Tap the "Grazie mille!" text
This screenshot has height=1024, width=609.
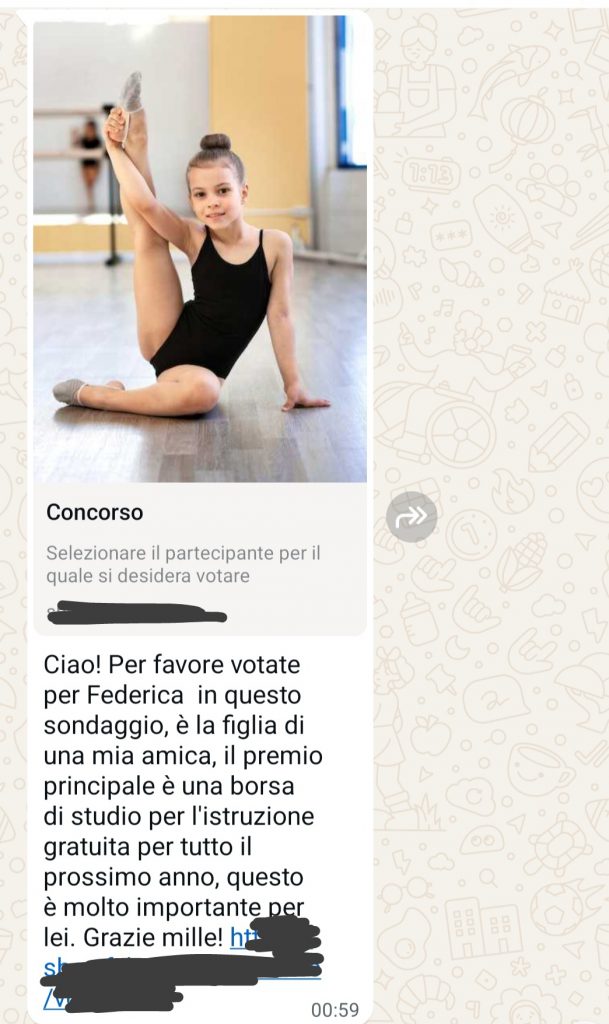[154, 938]
